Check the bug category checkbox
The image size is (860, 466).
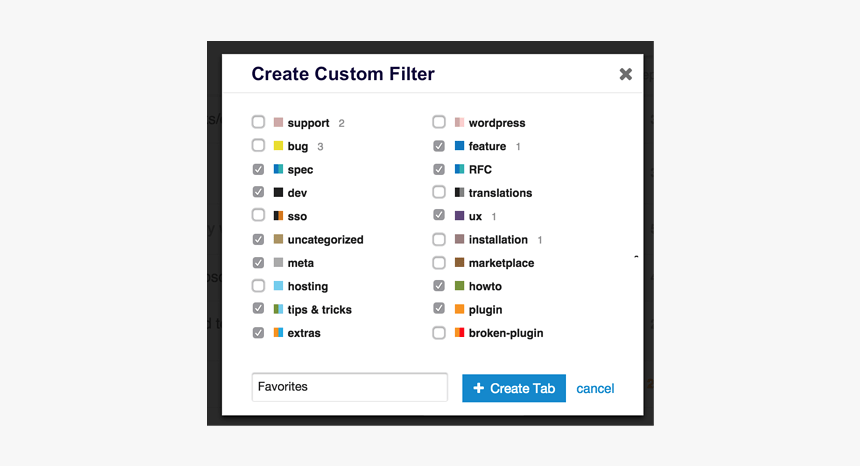tap(258, 145)
